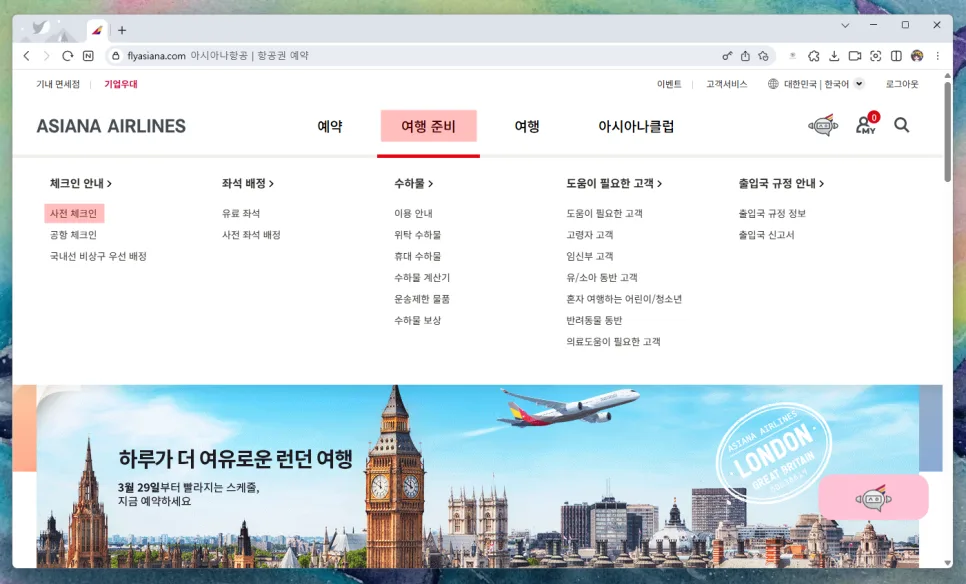
Task: Open the browser profile avatar
Action: coord(917,55)
